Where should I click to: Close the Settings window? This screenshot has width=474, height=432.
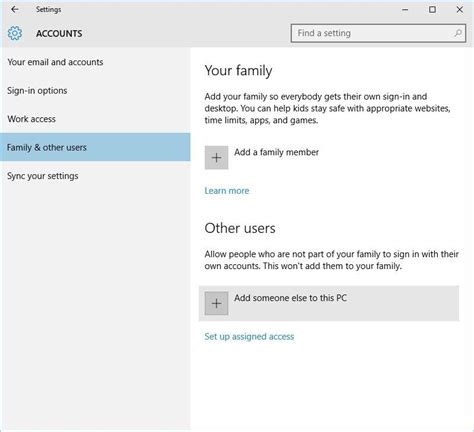click(x=460, y=10)
